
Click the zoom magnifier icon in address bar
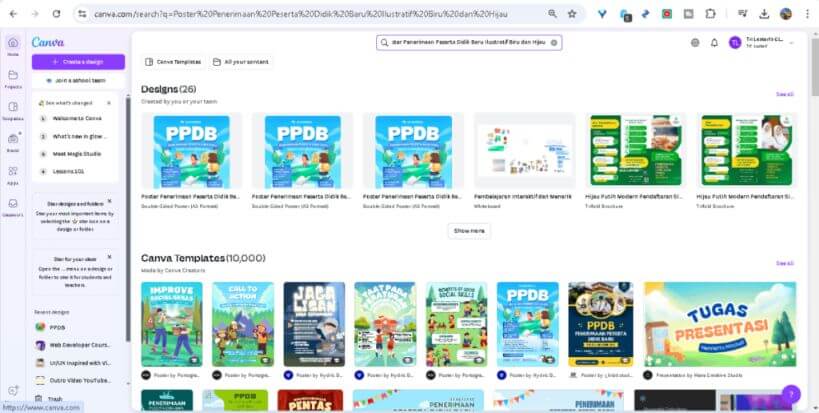552,14
